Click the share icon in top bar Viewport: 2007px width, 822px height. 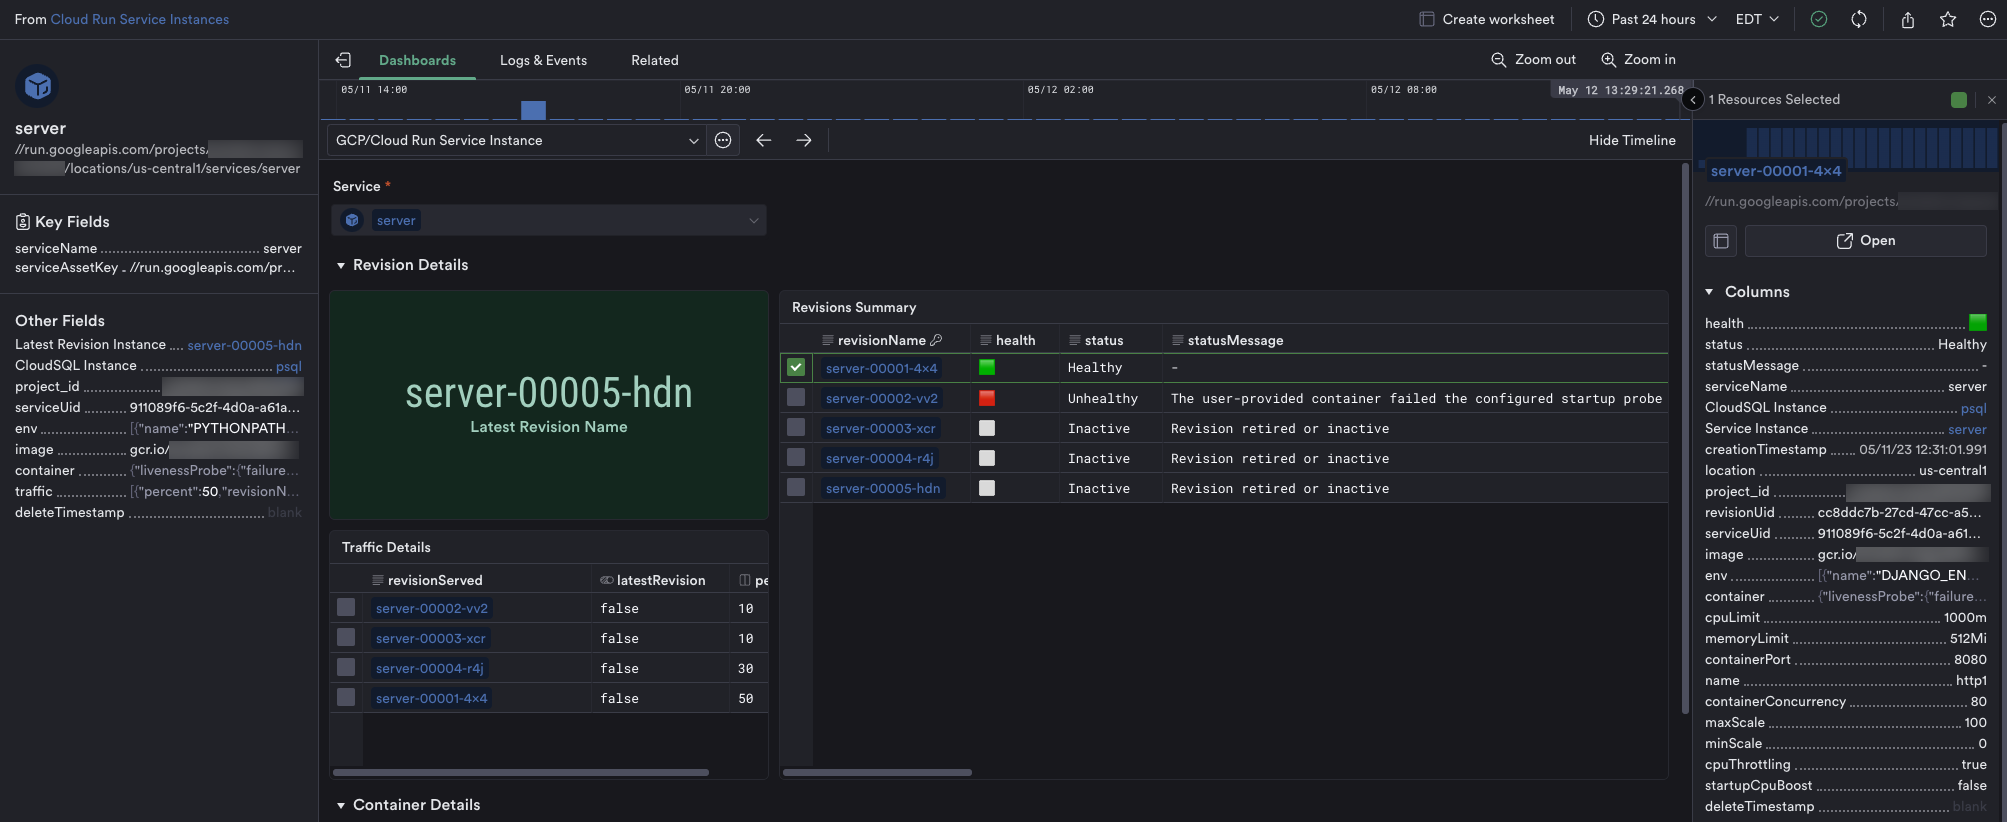point(1908,19)
